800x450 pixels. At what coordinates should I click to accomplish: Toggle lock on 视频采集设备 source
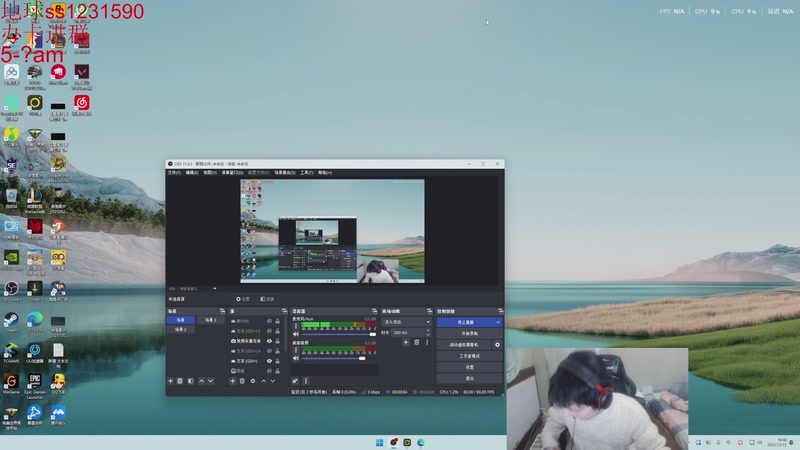pos(278,341)
